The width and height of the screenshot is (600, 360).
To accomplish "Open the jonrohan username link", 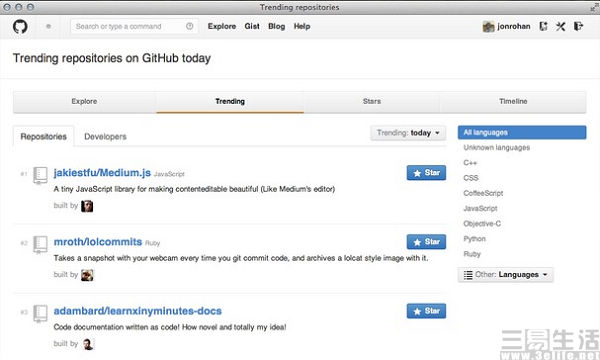I will [x=514, y=26].
